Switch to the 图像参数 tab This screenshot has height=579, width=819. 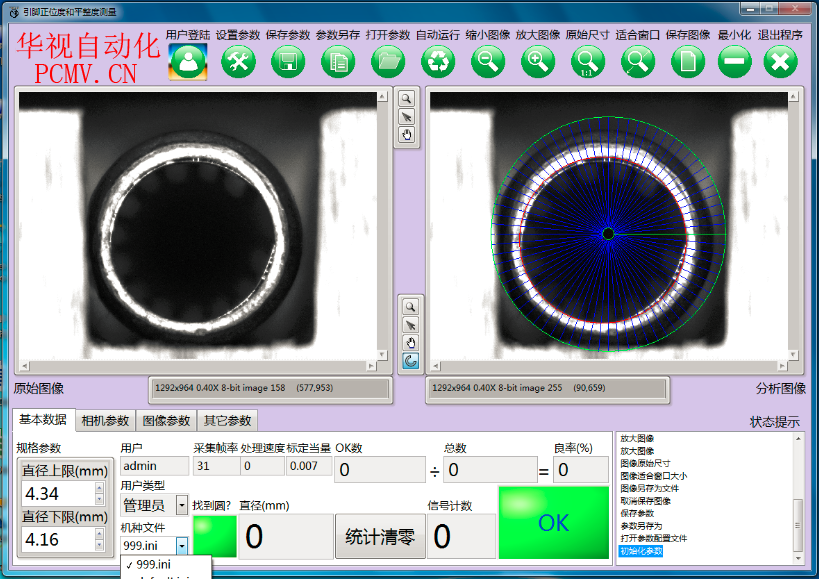[166, 420]
